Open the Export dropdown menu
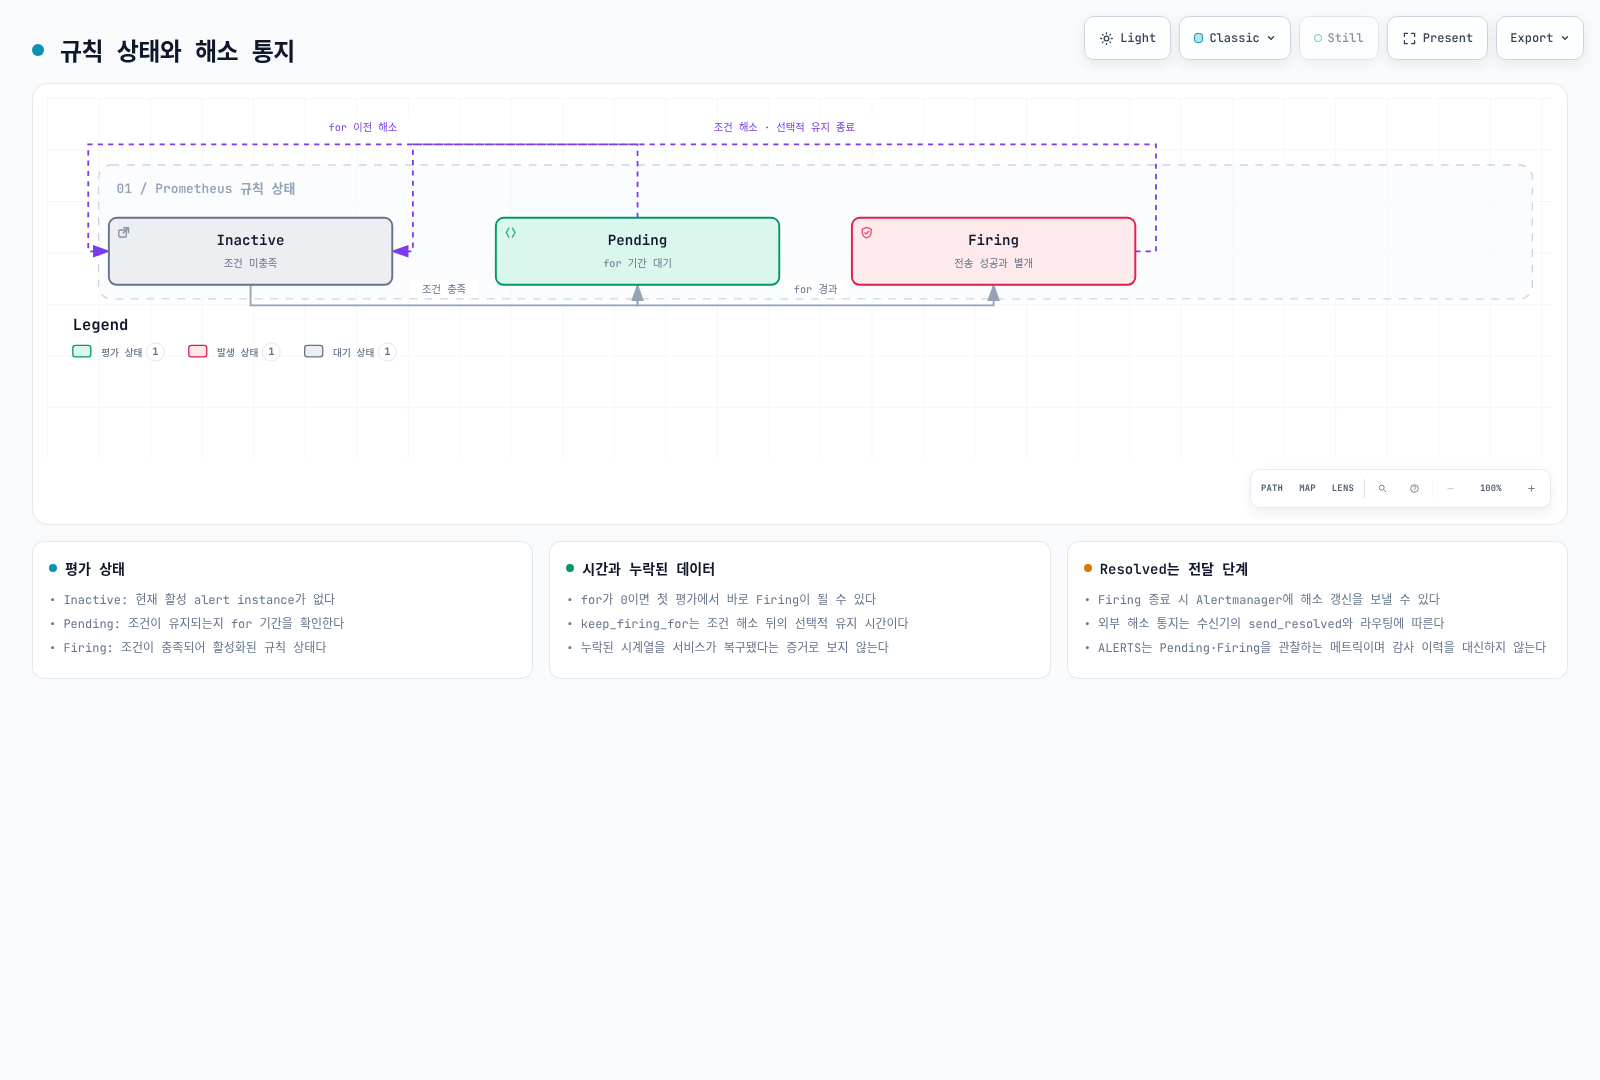 click(1540, 38)
